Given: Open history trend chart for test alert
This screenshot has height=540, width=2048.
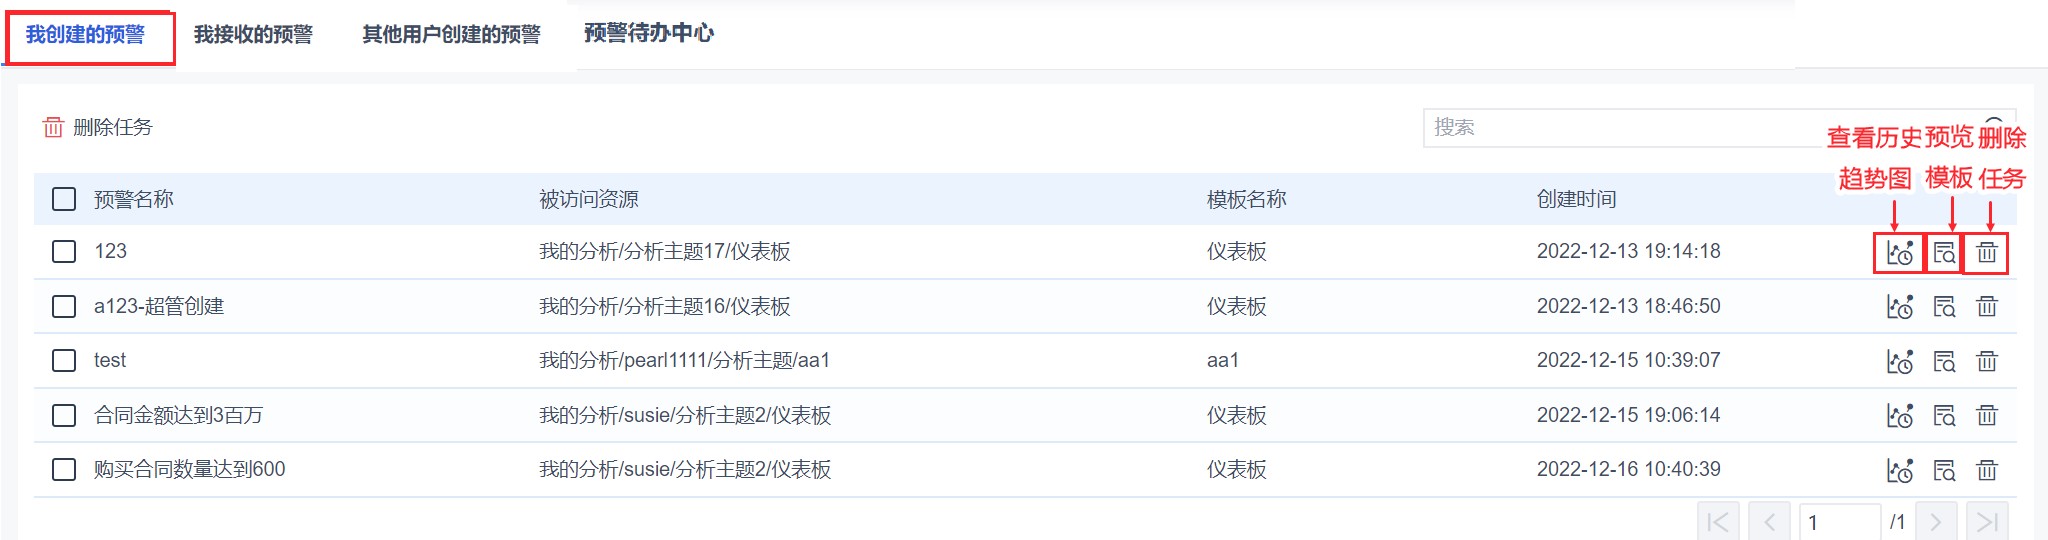Looking at the screenshot, I should coord(1899,361).
